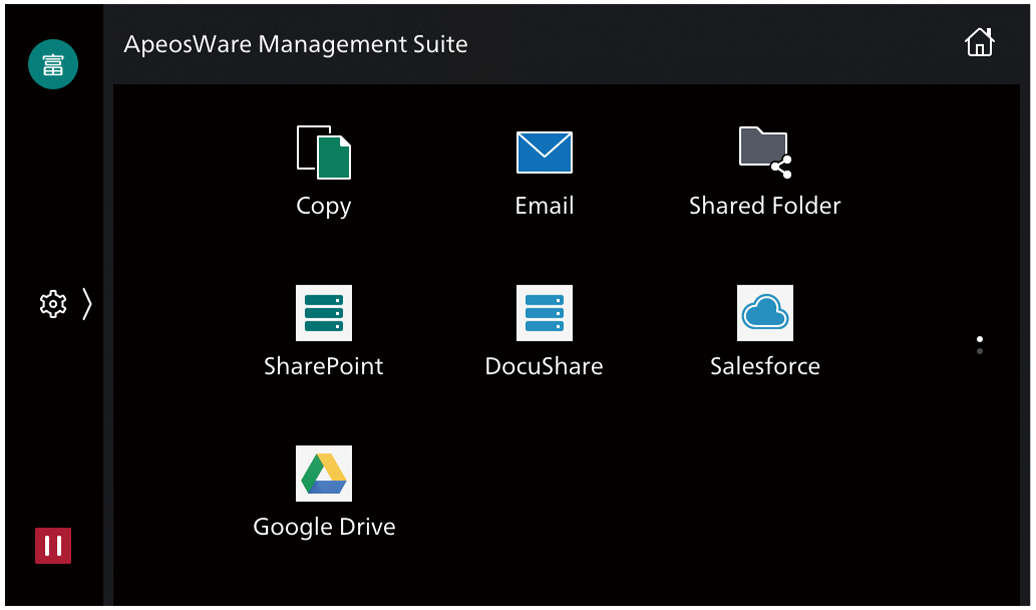The height and width of the screenshot is (610, 1036).
Task: Launch the SharePoint server icon
Action: [324, 313]
